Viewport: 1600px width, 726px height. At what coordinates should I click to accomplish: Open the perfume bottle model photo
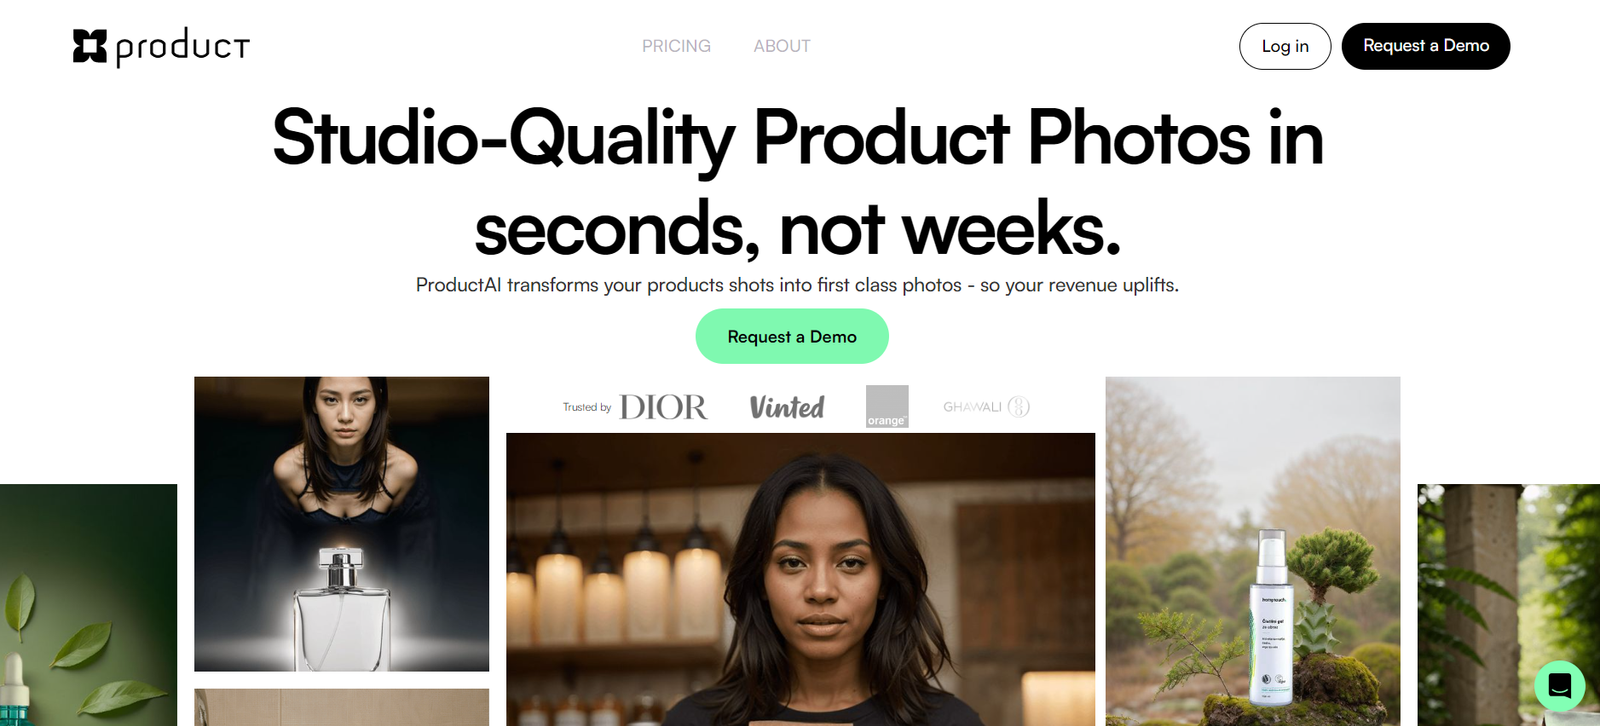click(342, 524)
